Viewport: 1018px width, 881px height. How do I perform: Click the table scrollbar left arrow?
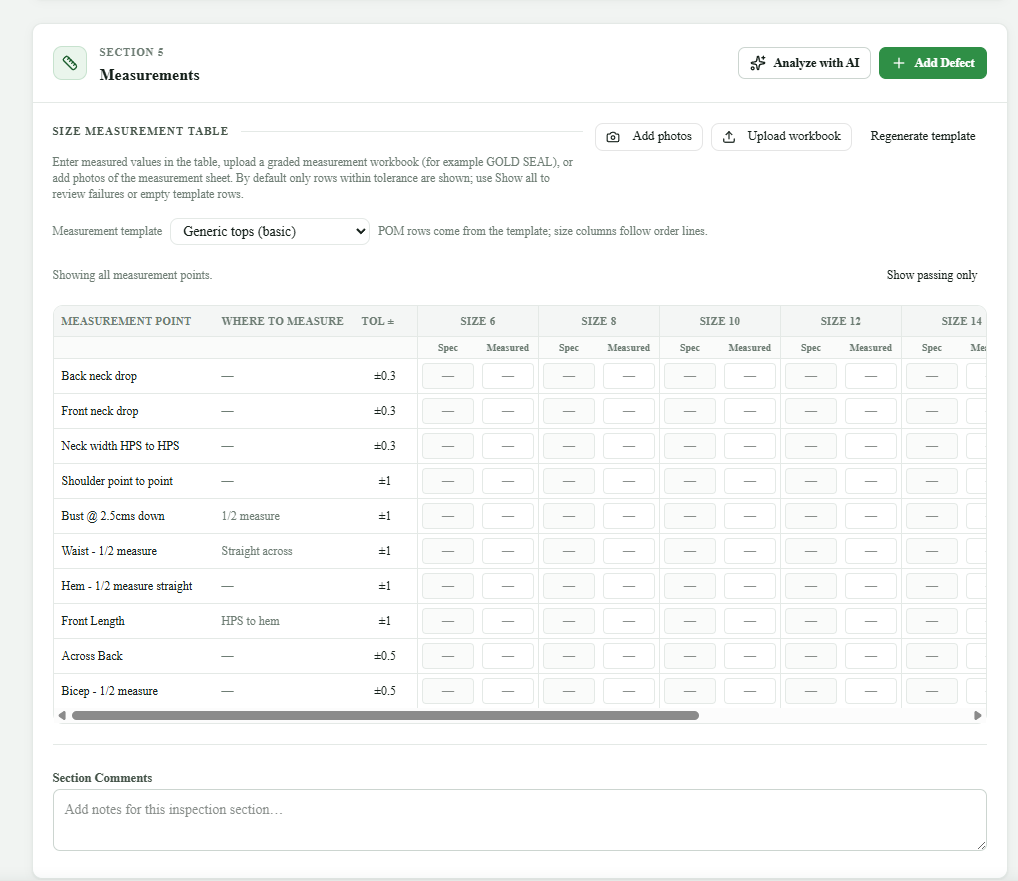62,715
